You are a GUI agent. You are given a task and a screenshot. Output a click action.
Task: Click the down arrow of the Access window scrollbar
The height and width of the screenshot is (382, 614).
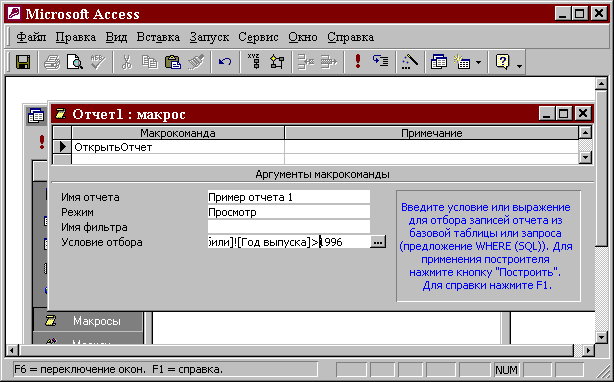[x=601, y=337]
